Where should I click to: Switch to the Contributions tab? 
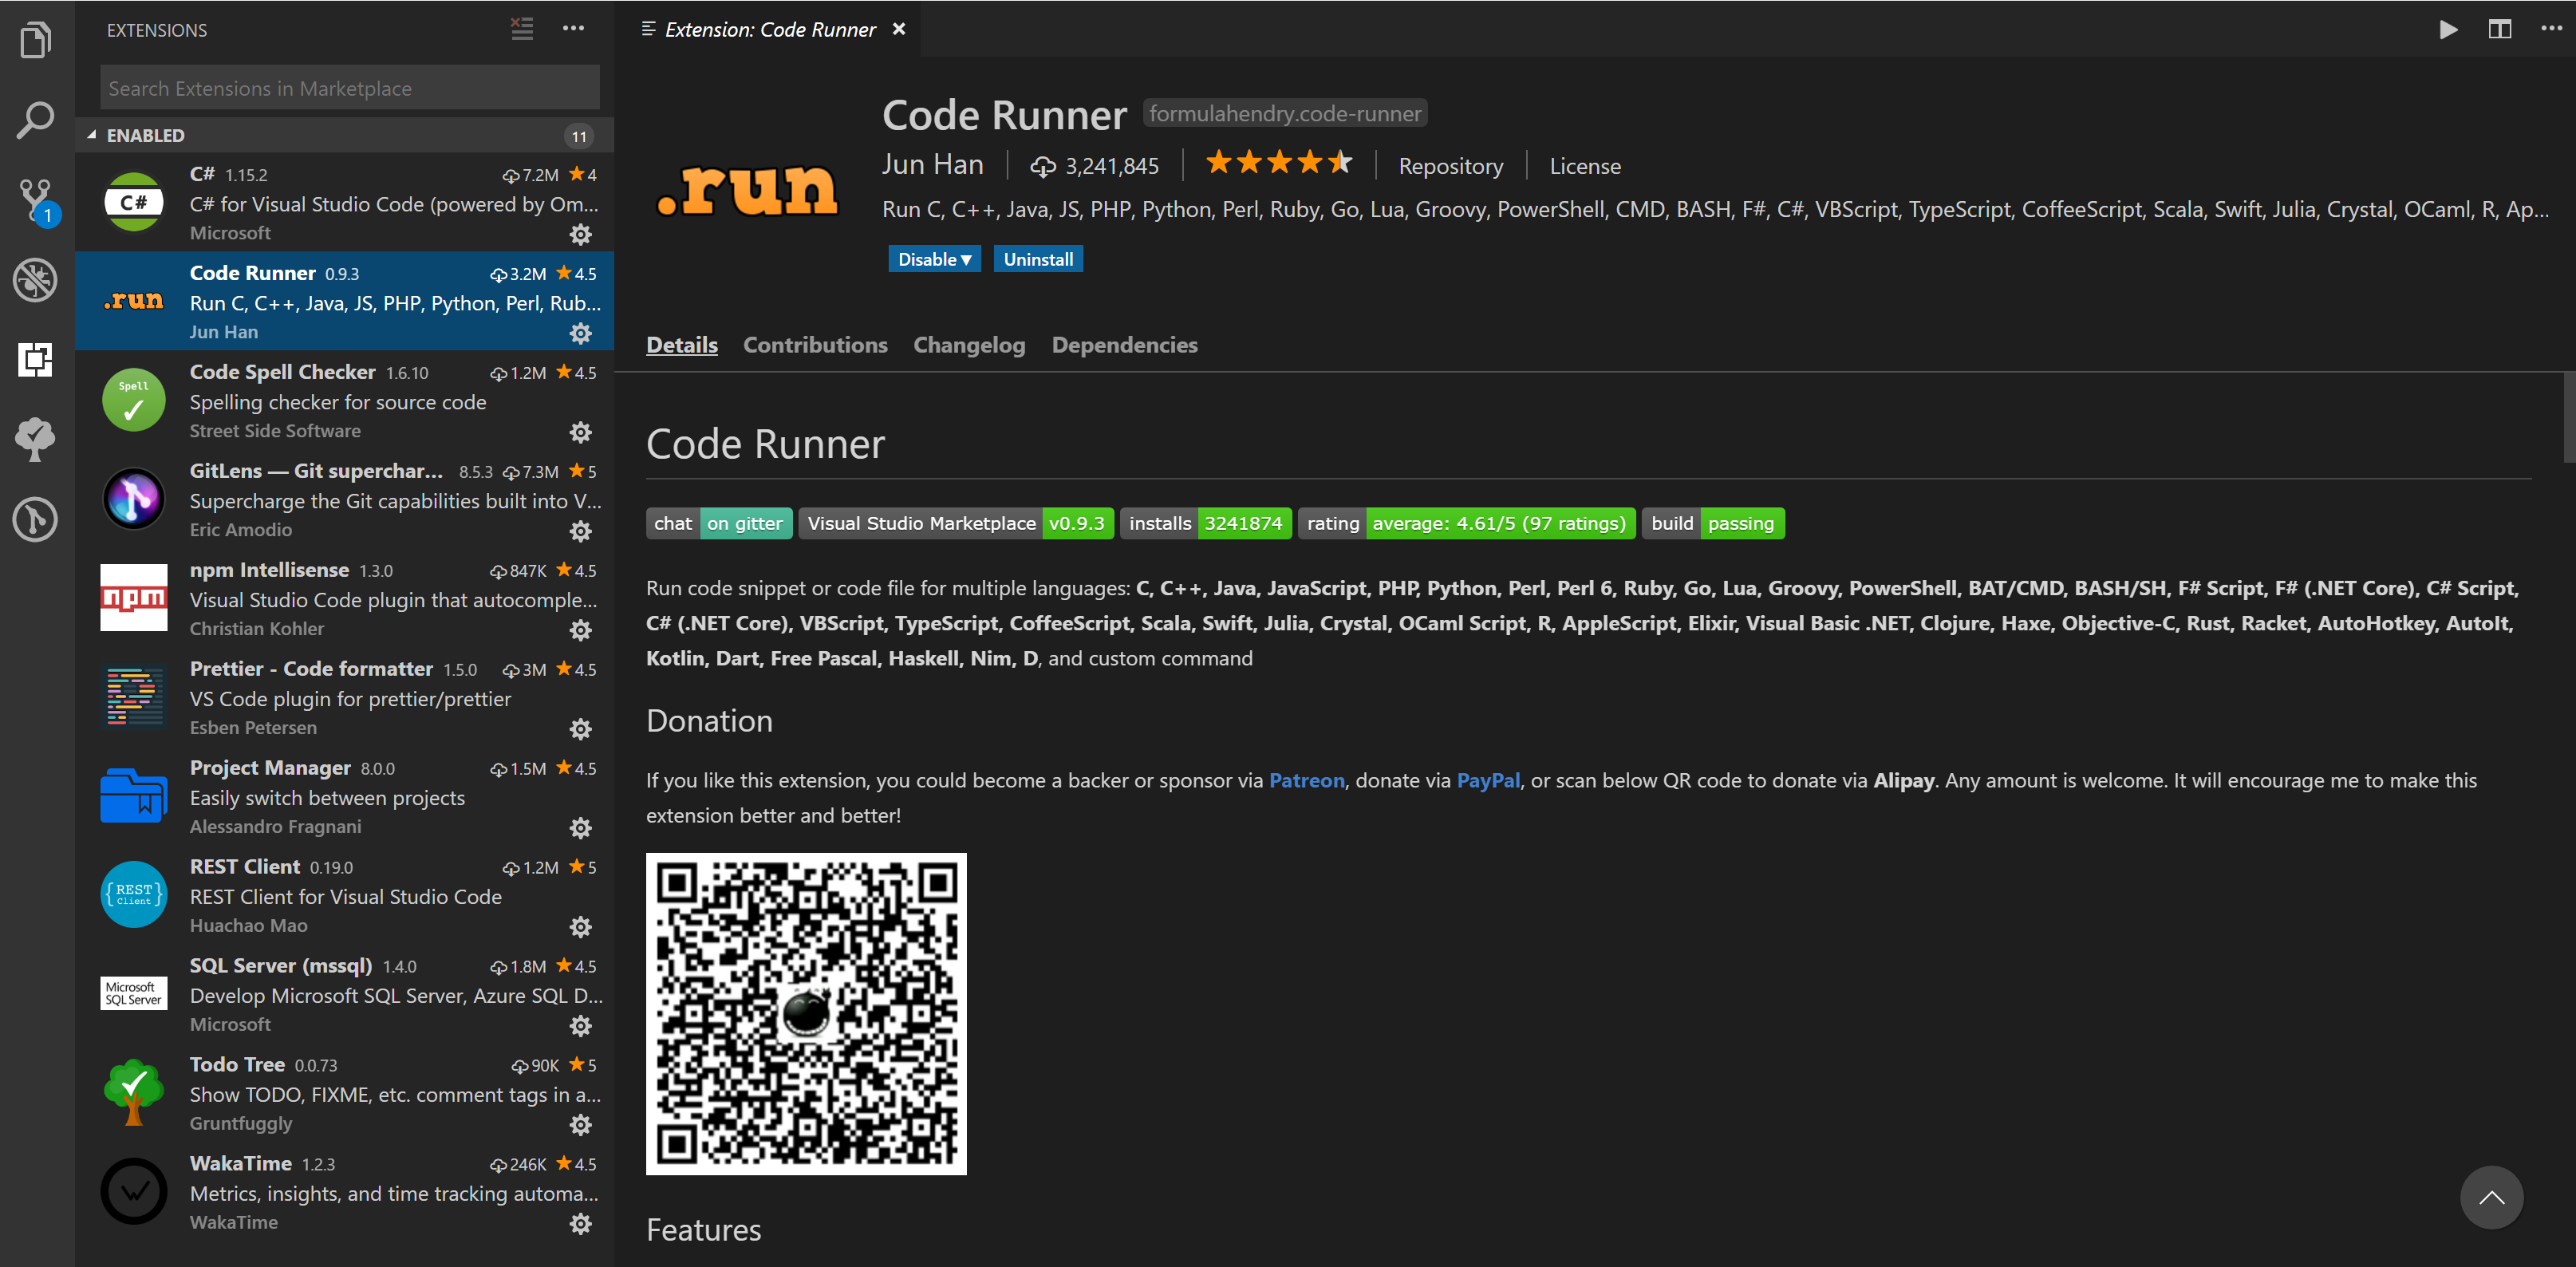815,345
